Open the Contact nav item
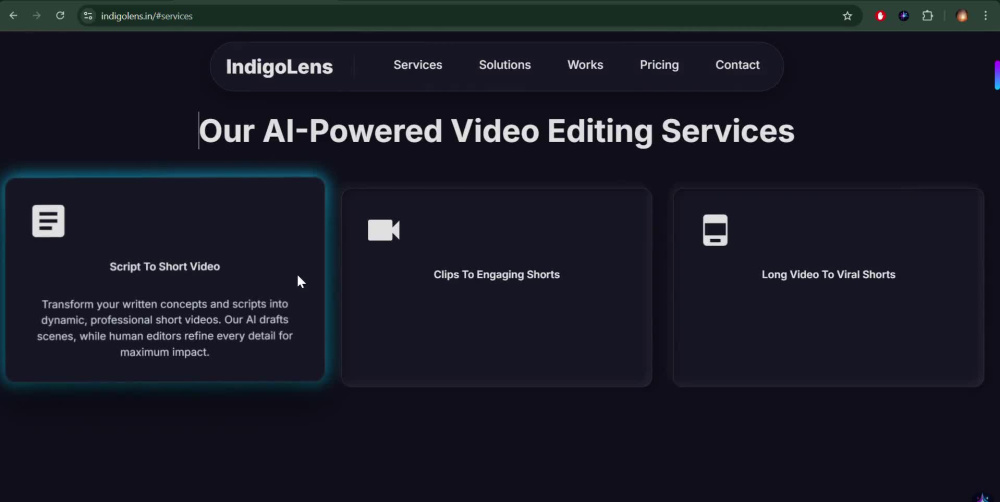The width and height of the screenshot is (1000, 502). 737,65
